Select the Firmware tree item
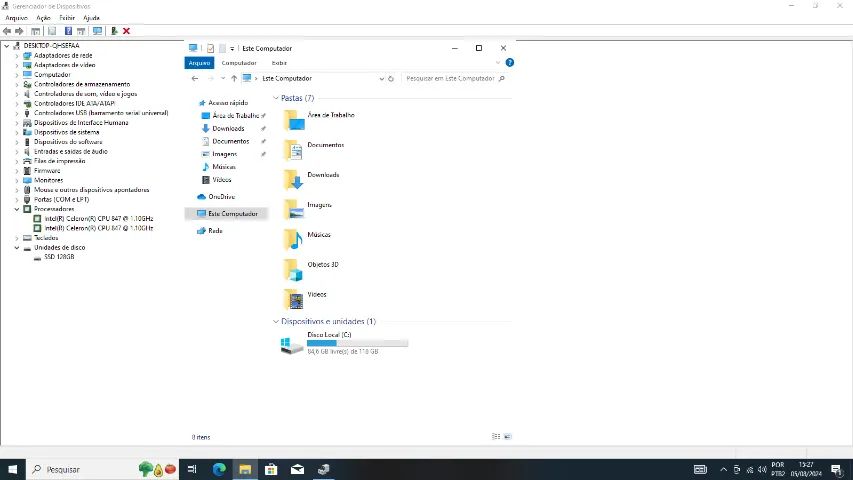The height and width of the screenshot is (480, 853). coord(47,171)
